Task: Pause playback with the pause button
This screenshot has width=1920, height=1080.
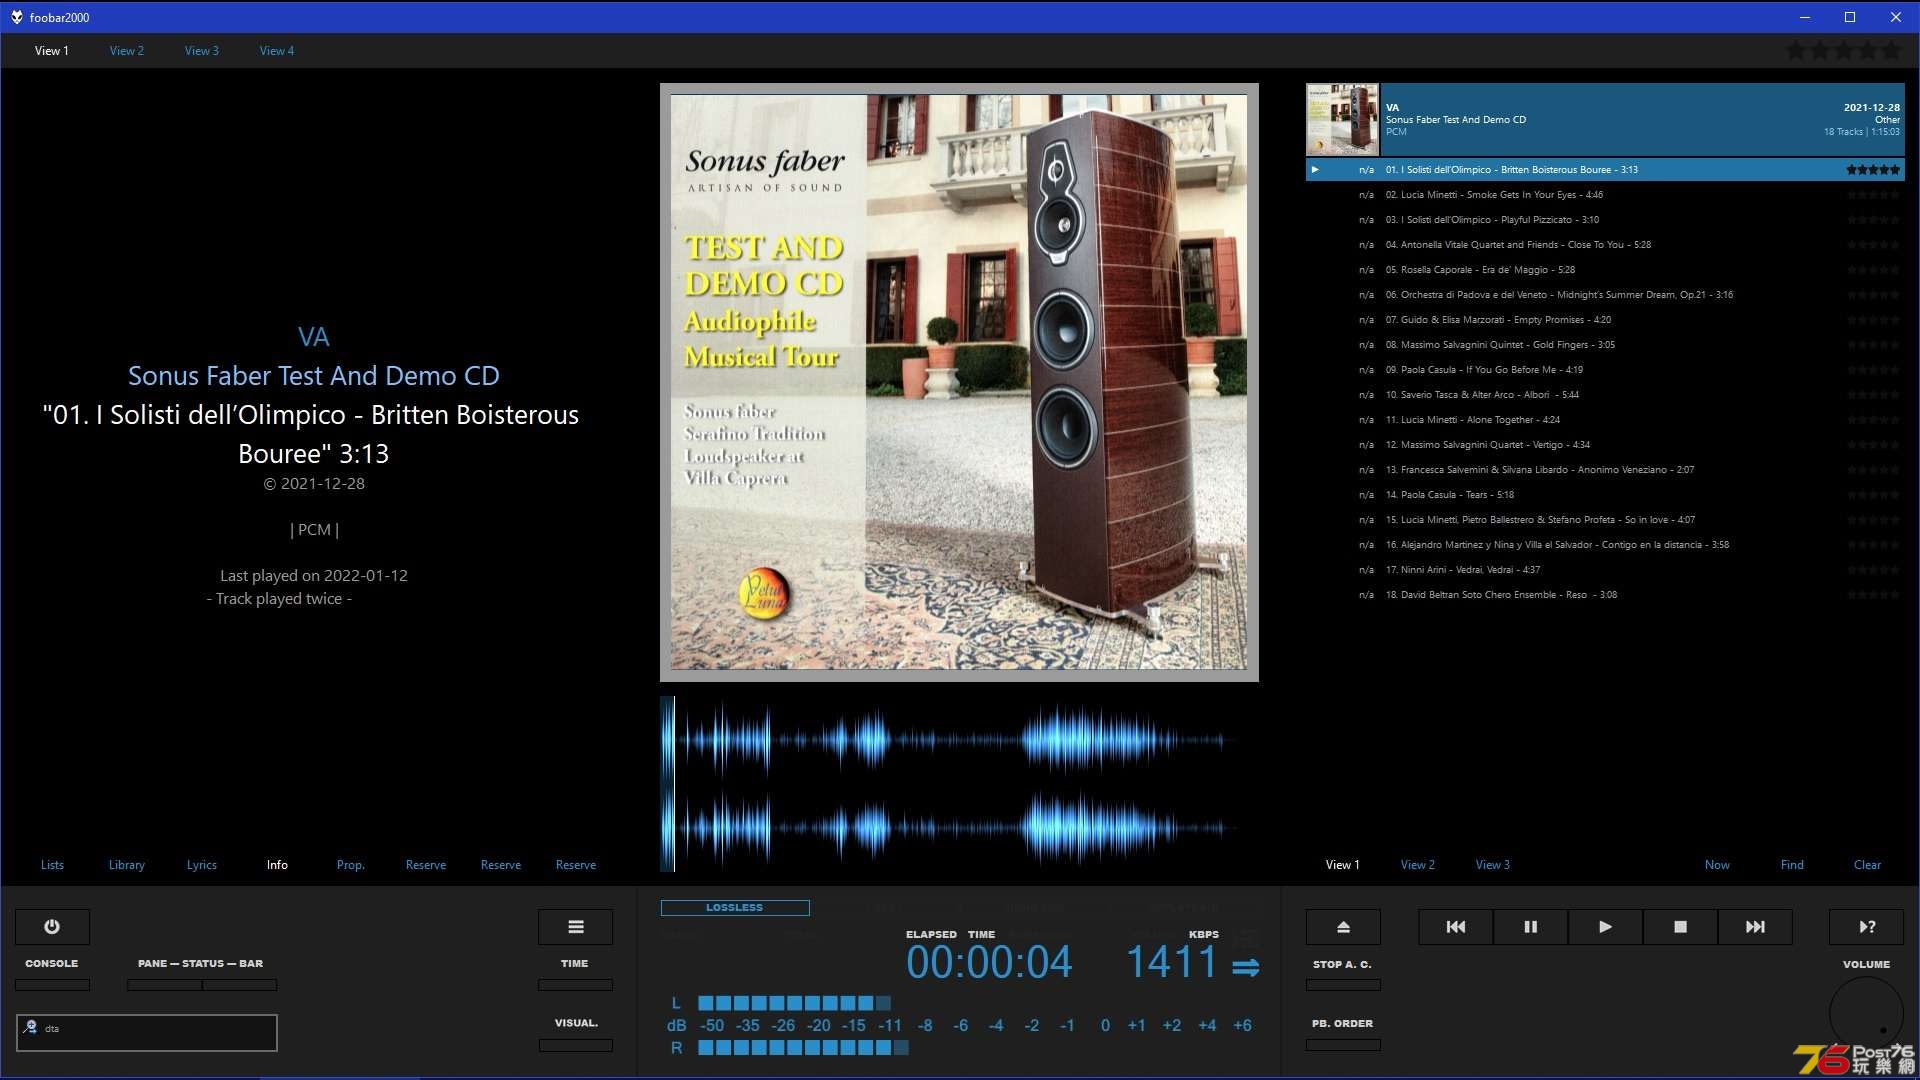Action: click(1530, 927)
